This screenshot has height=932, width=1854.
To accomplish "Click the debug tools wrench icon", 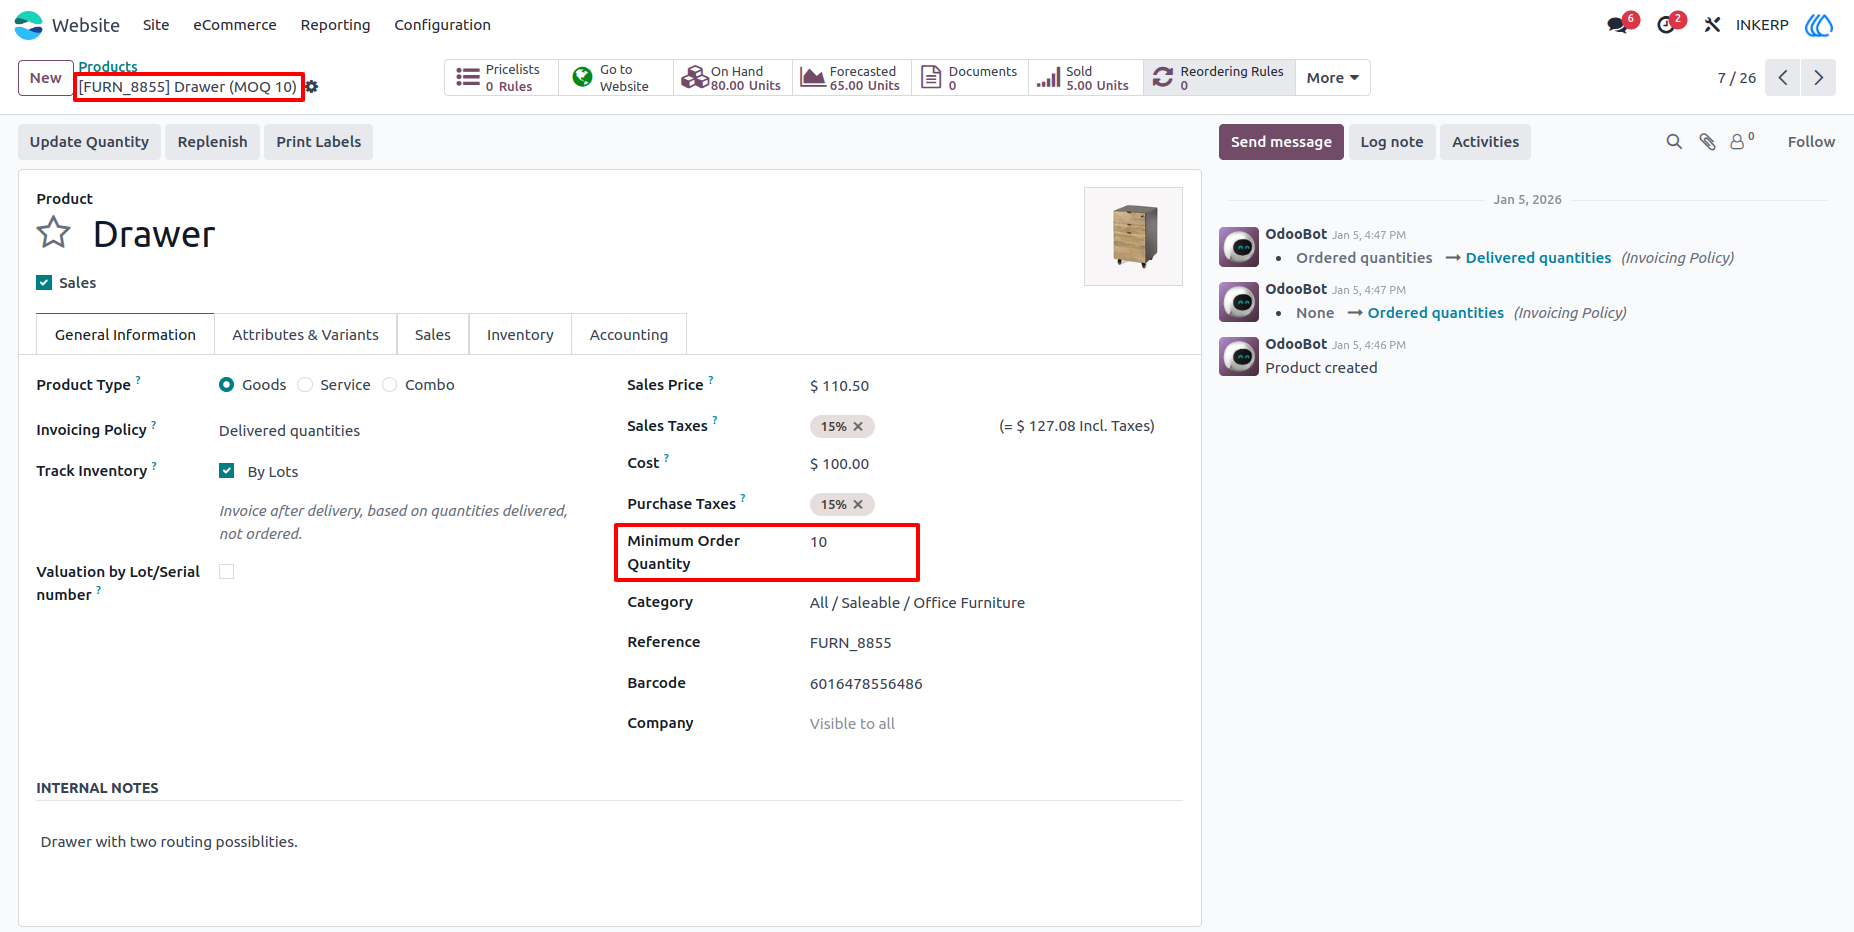I will 1712,25.
